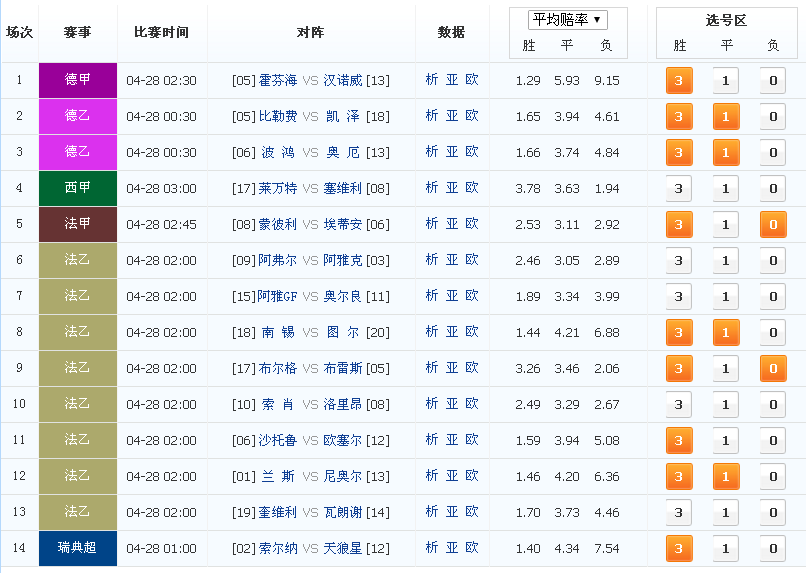Open 析 analysis for match 4 莱万特
The height and width of the screenshot is (573, 806).
coord(432,188)
